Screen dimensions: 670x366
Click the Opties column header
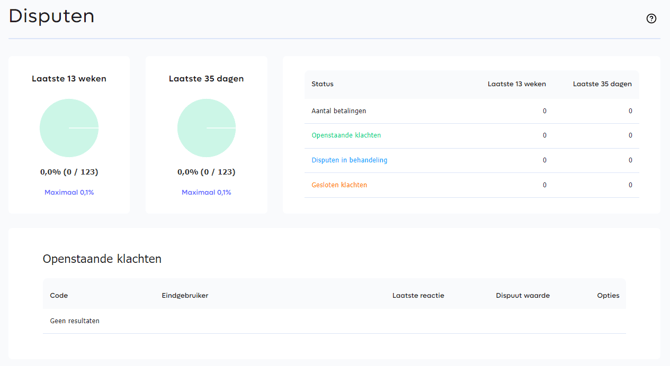608,296
